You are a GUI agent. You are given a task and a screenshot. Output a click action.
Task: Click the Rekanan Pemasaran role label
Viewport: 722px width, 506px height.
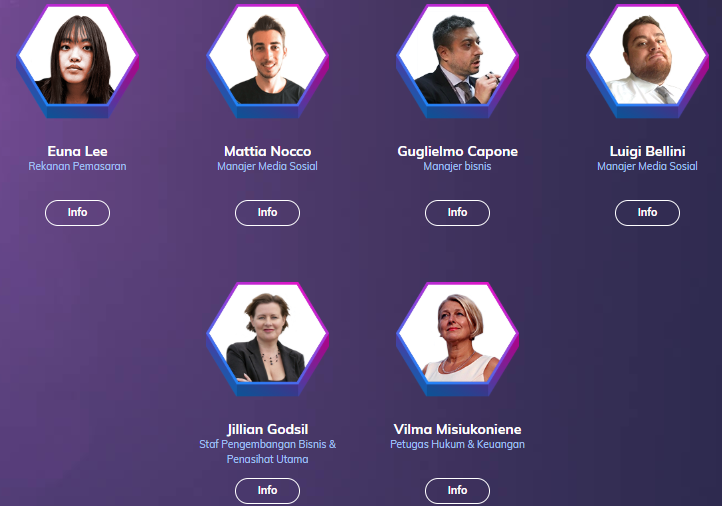tap(77, 166)
